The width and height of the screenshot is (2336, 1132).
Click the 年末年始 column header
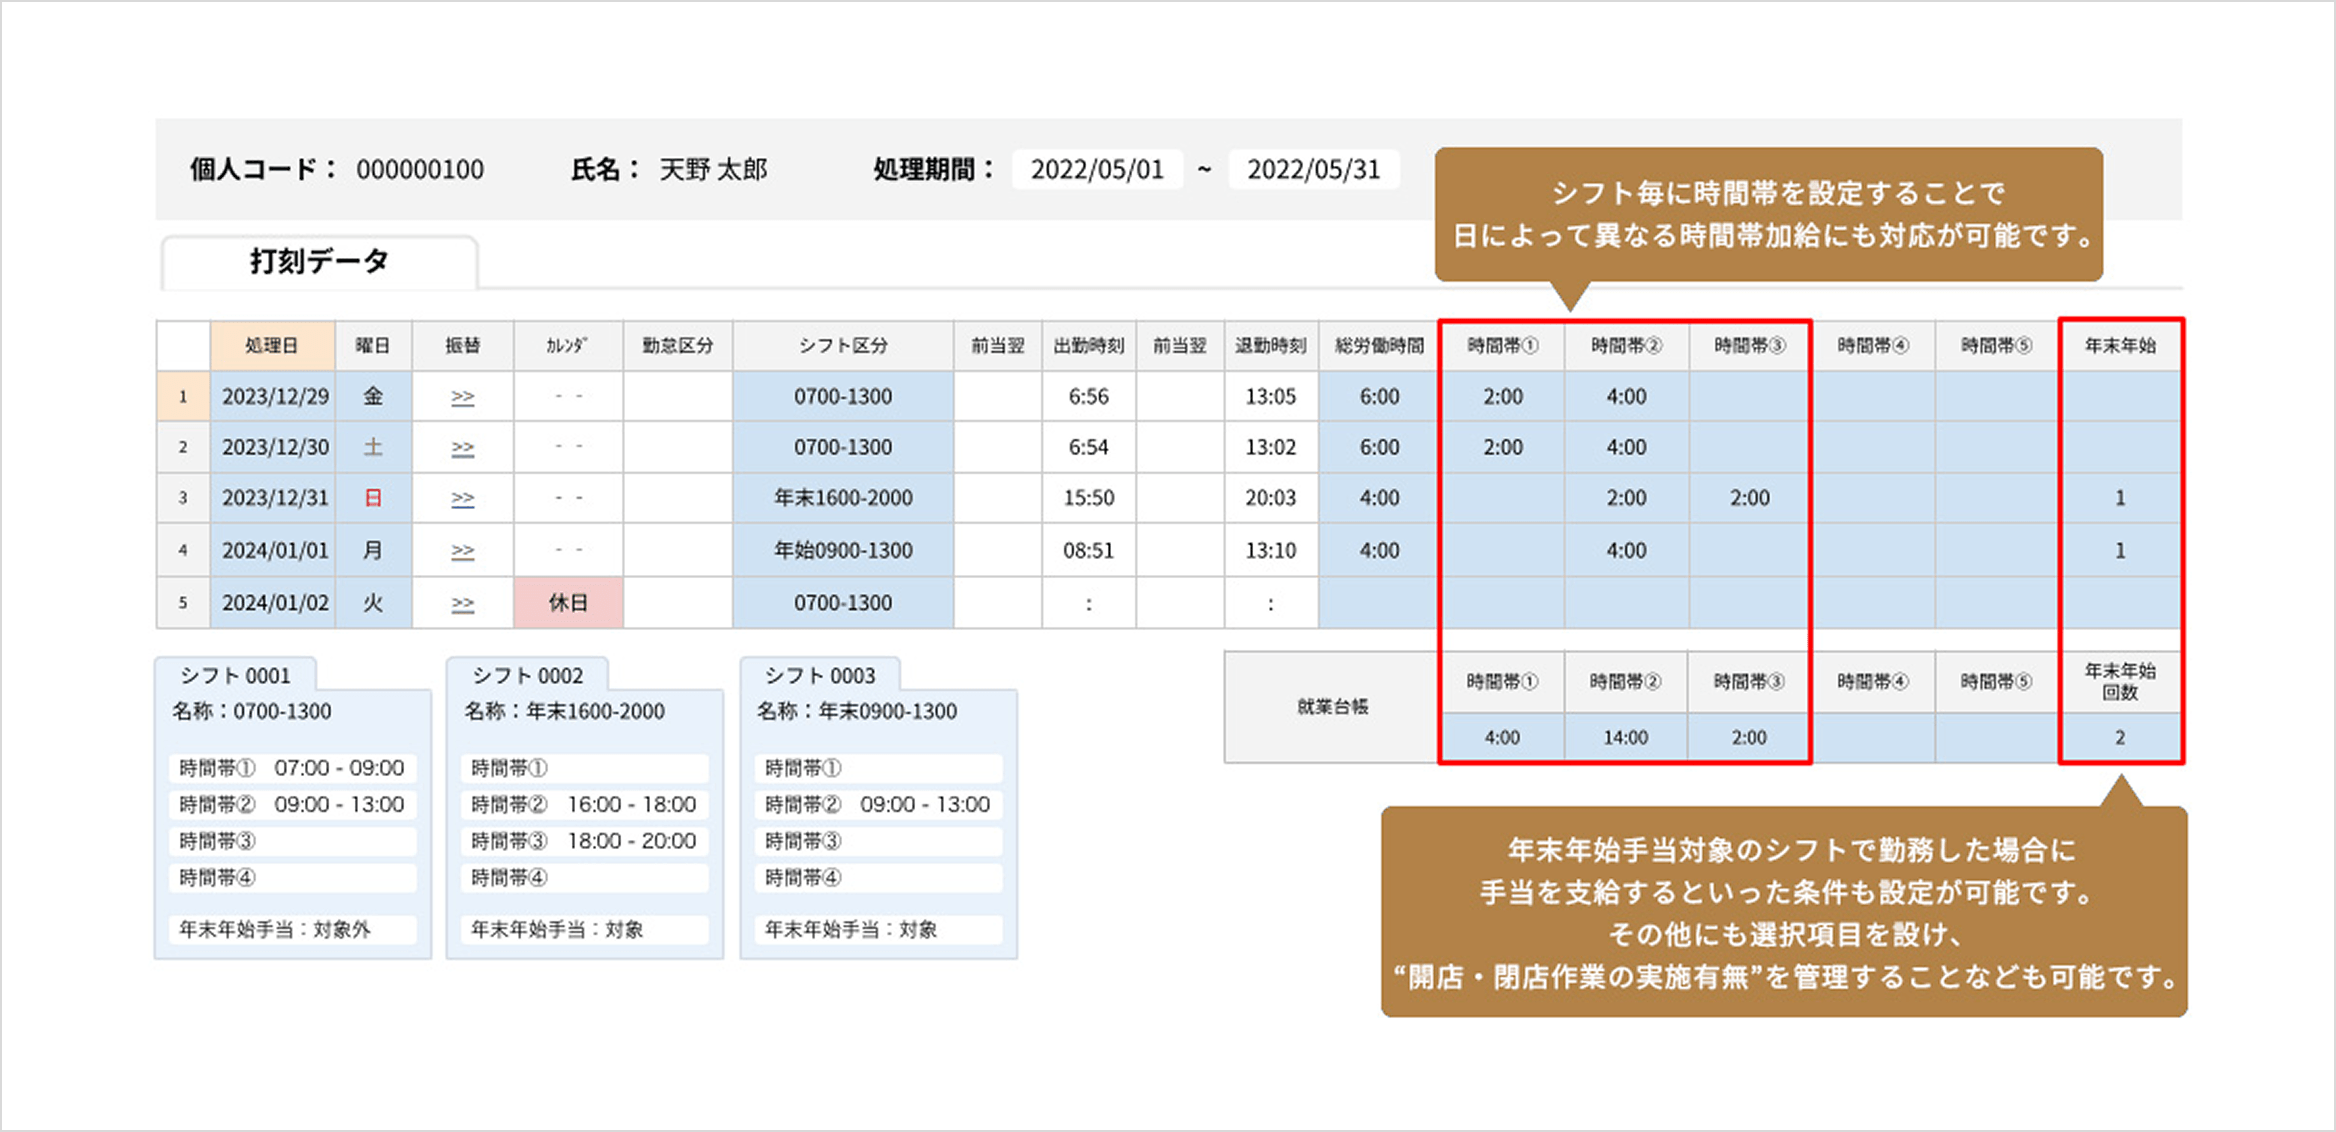click(2120, 346)
